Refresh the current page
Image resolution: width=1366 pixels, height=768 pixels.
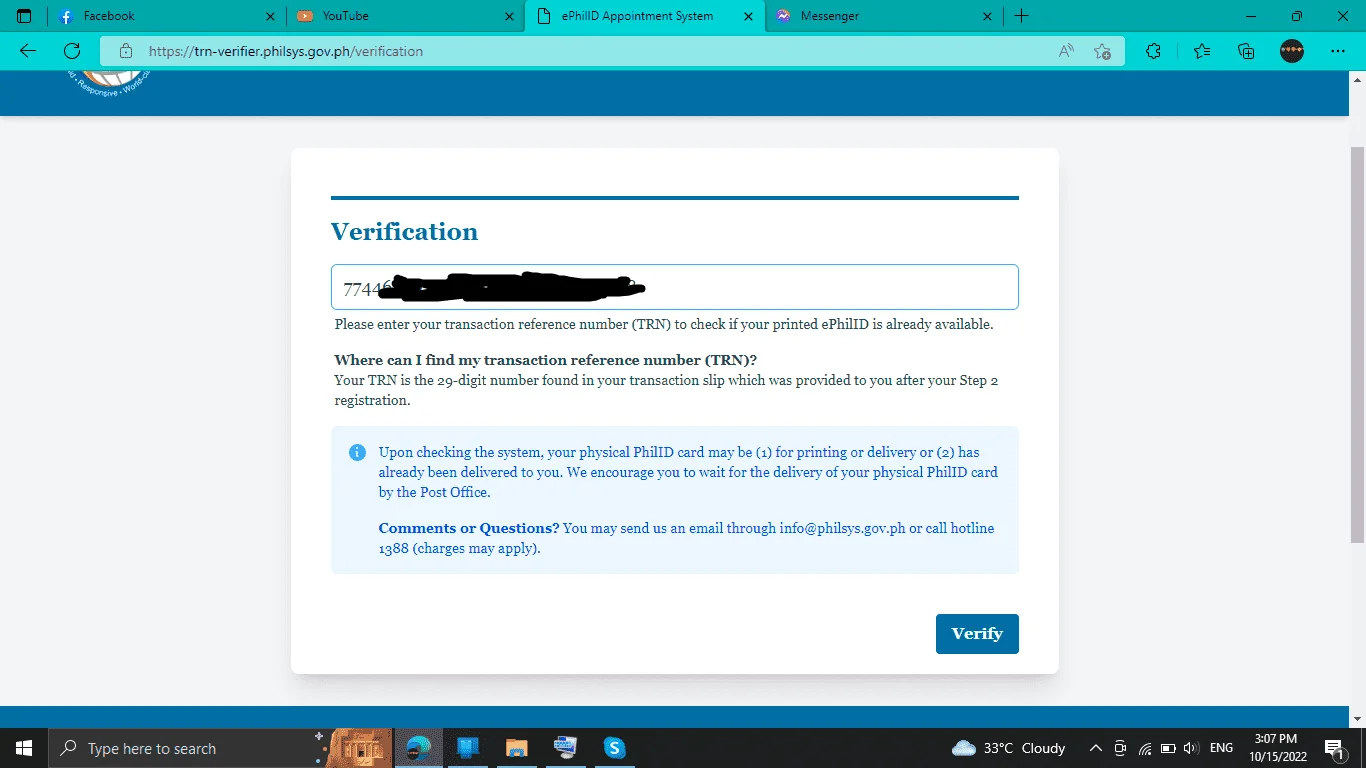[71, 51]
